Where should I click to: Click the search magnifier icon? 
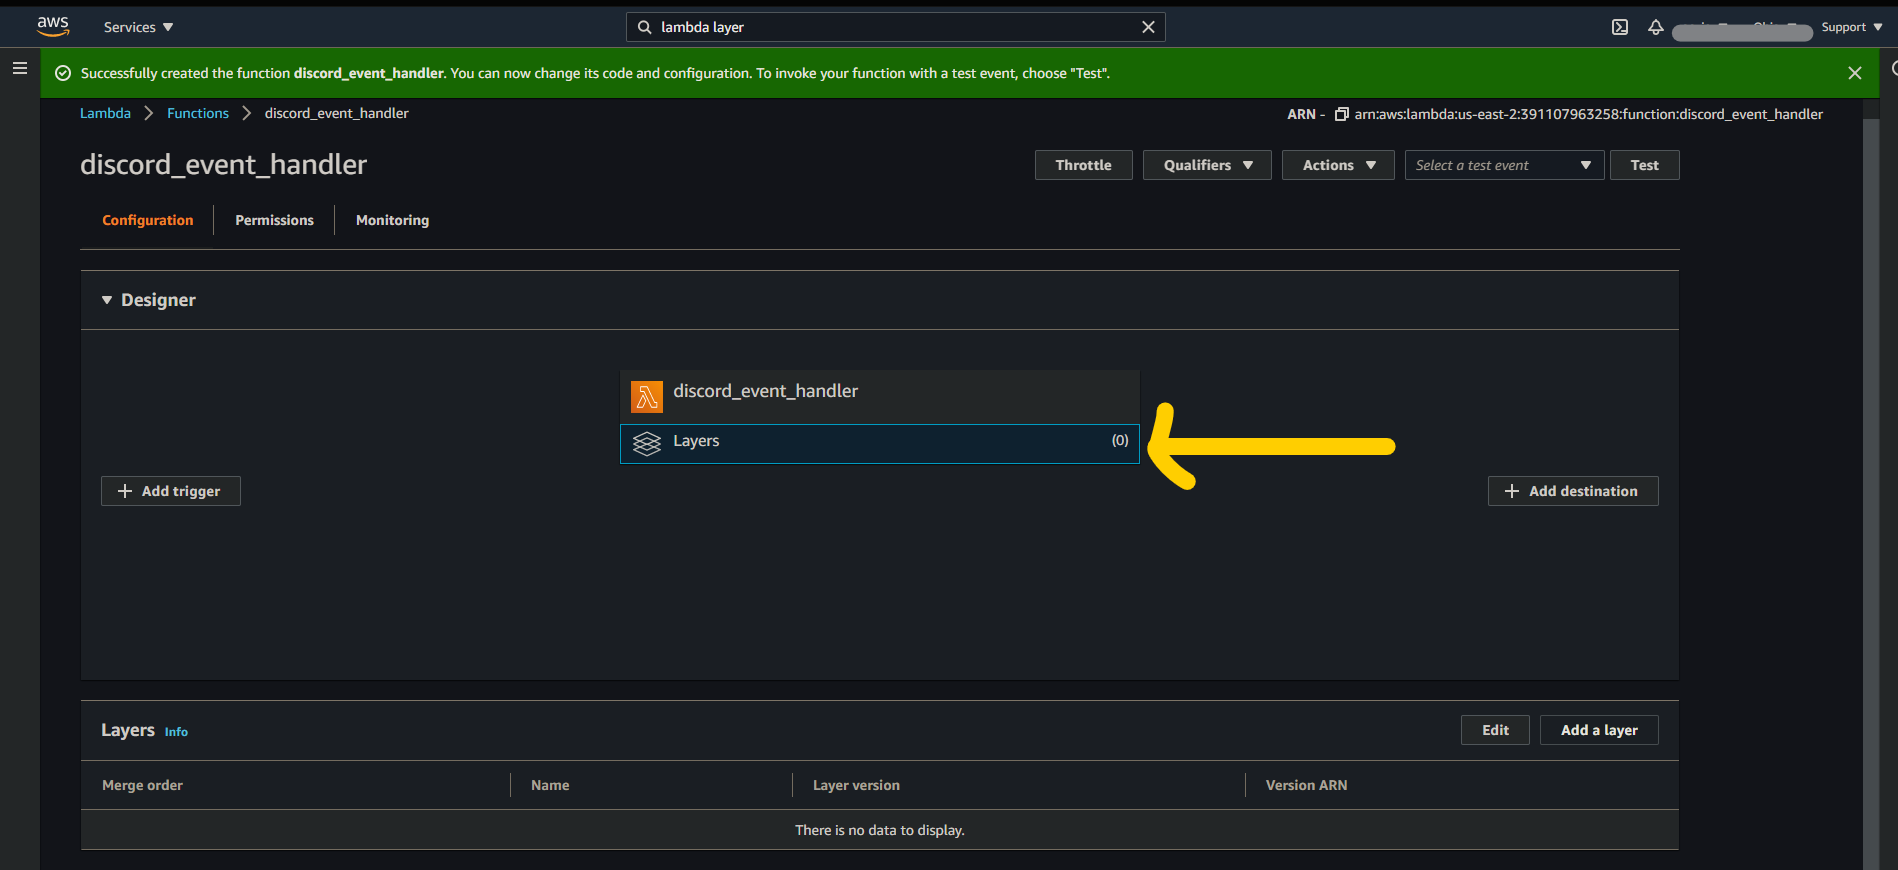pos(645,27)
